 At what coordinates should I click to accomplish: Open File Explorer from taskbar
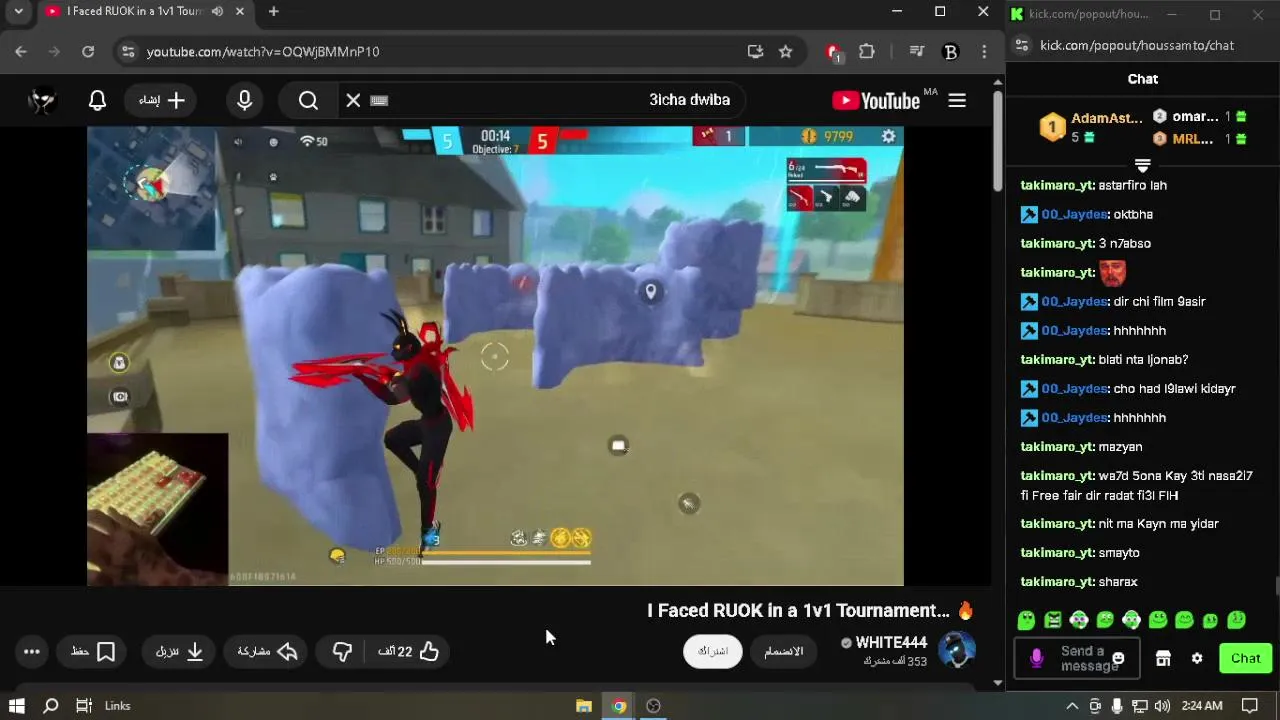pyautogui.click(x=584, y=706)
